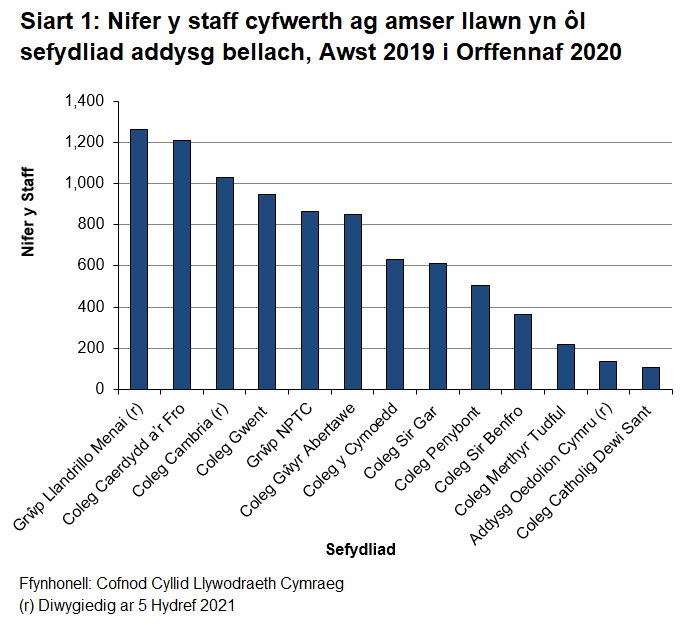692x628 pixels.
Task: Click the Coleg Cambria bar
Action: (225, 283)
